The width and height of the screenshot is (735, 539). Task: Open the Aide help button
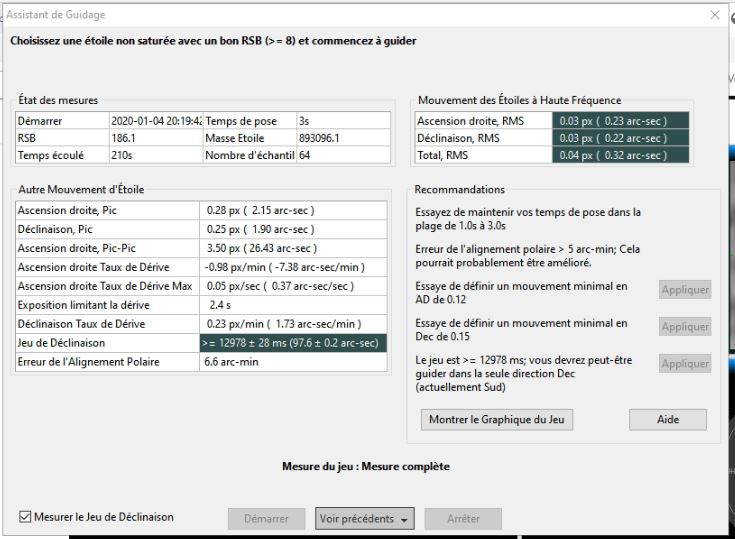667,420
